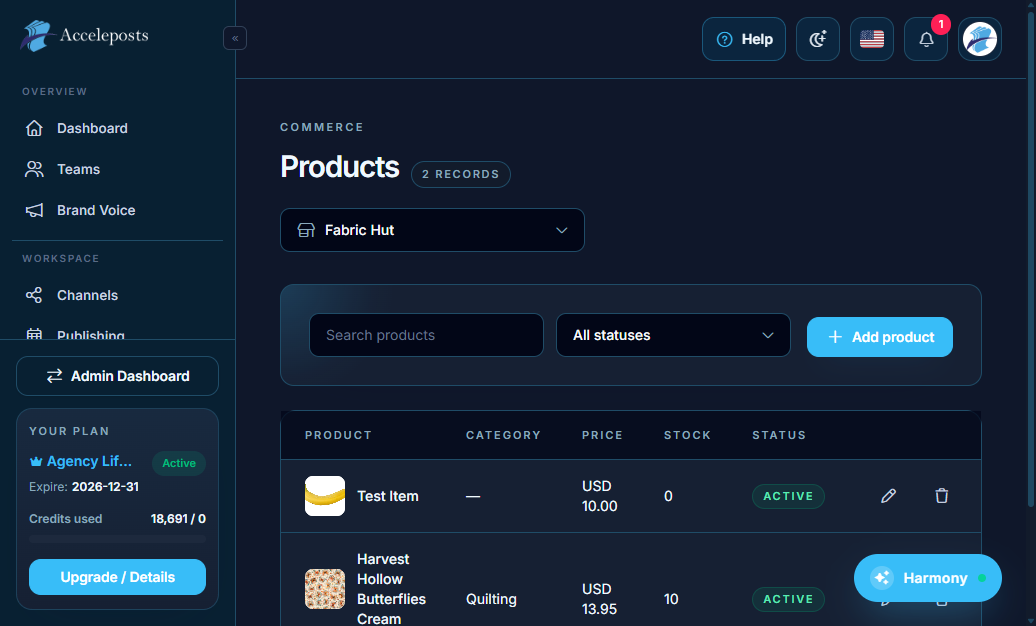Click the expiry date 2026-12-31
This screenshot has height=626, width=1036.
tap(105, 487)
